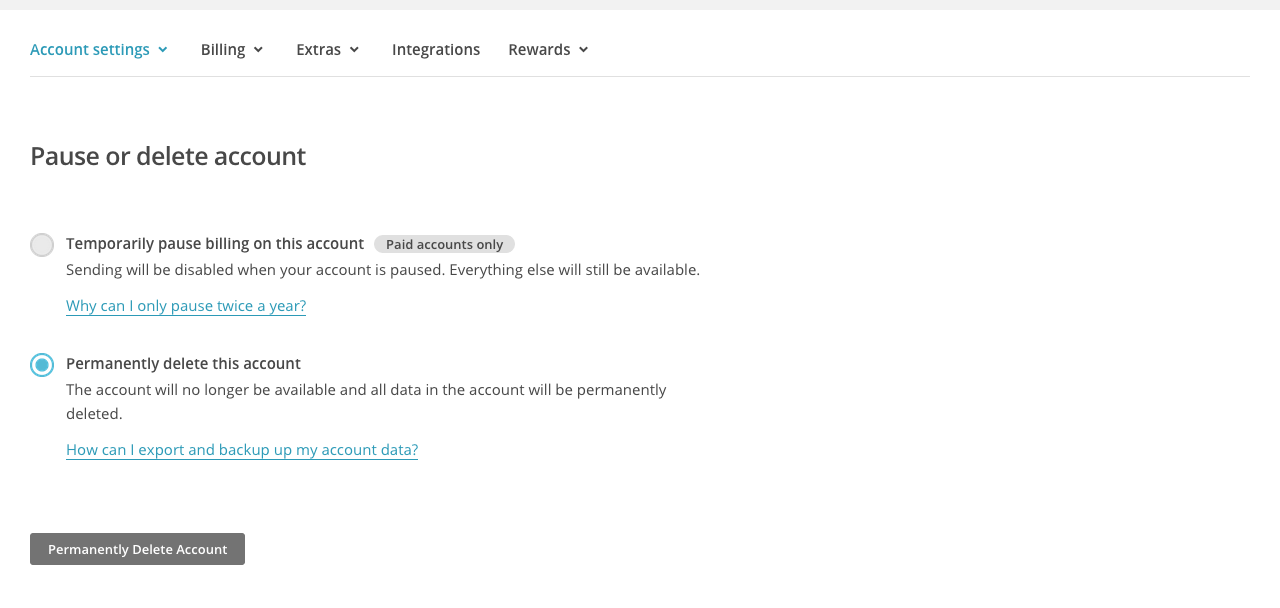Click the 'Pause or delete account' heading
This screenshot has width=1280, height=608.
(168, 156)
